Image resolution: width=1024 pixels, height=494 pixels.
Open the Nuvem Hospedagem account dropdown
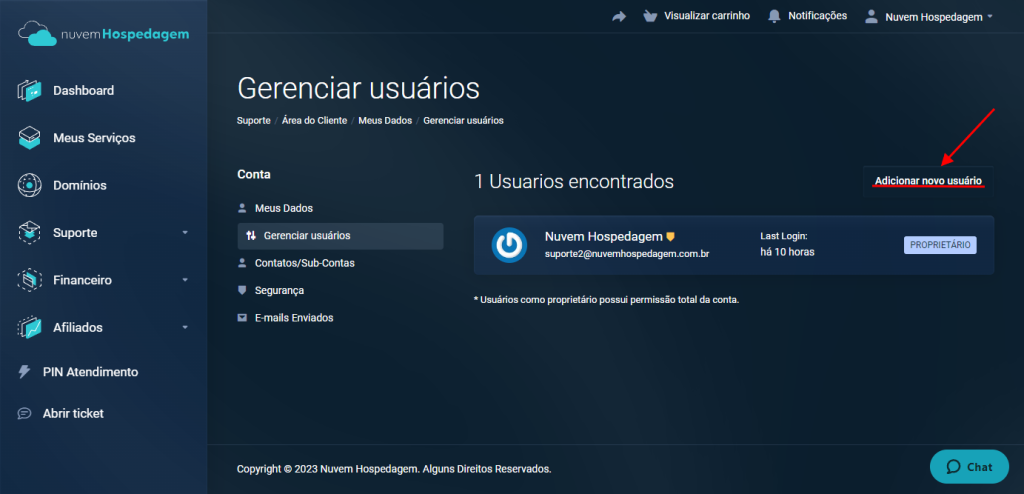pyautogui.click(x=929, y=16)
